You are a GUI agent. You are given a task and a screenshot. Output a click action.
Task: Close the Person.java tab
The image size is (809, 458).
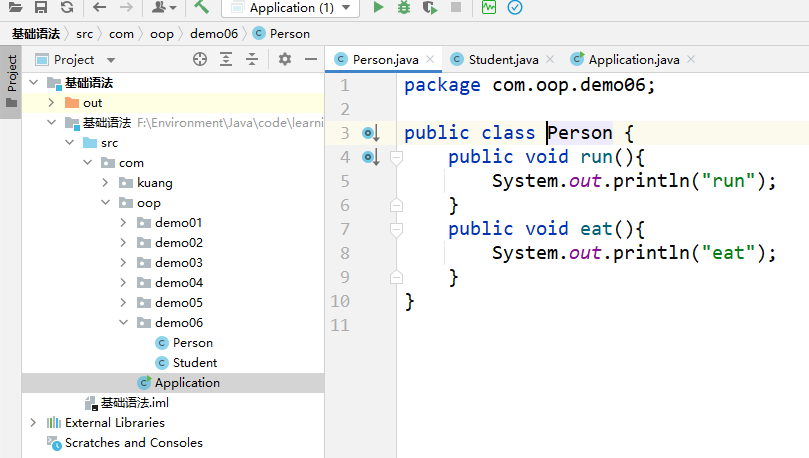pos(430,59)
